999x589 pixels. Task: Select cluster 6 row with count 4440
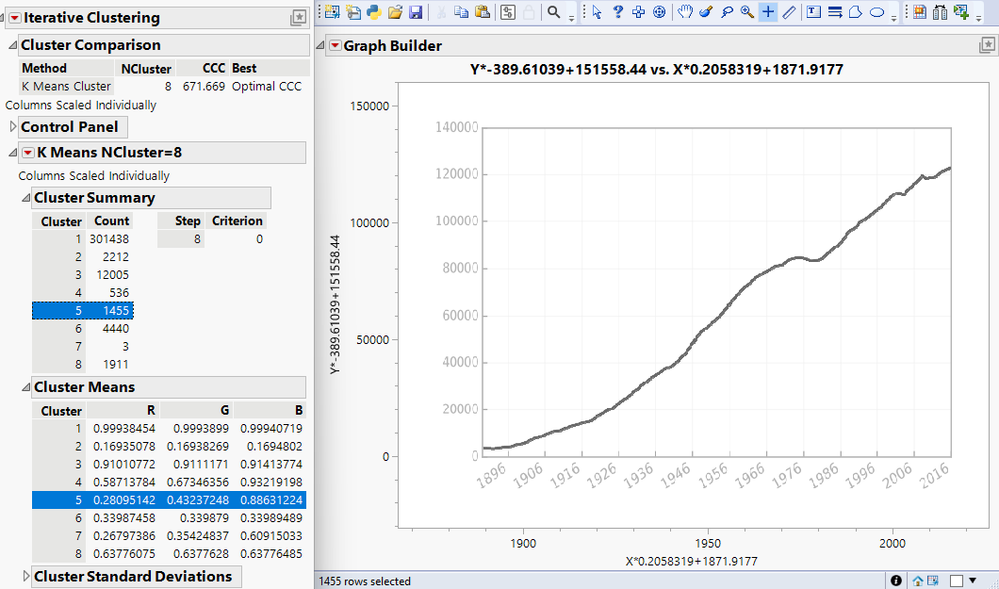click(83, 328)
